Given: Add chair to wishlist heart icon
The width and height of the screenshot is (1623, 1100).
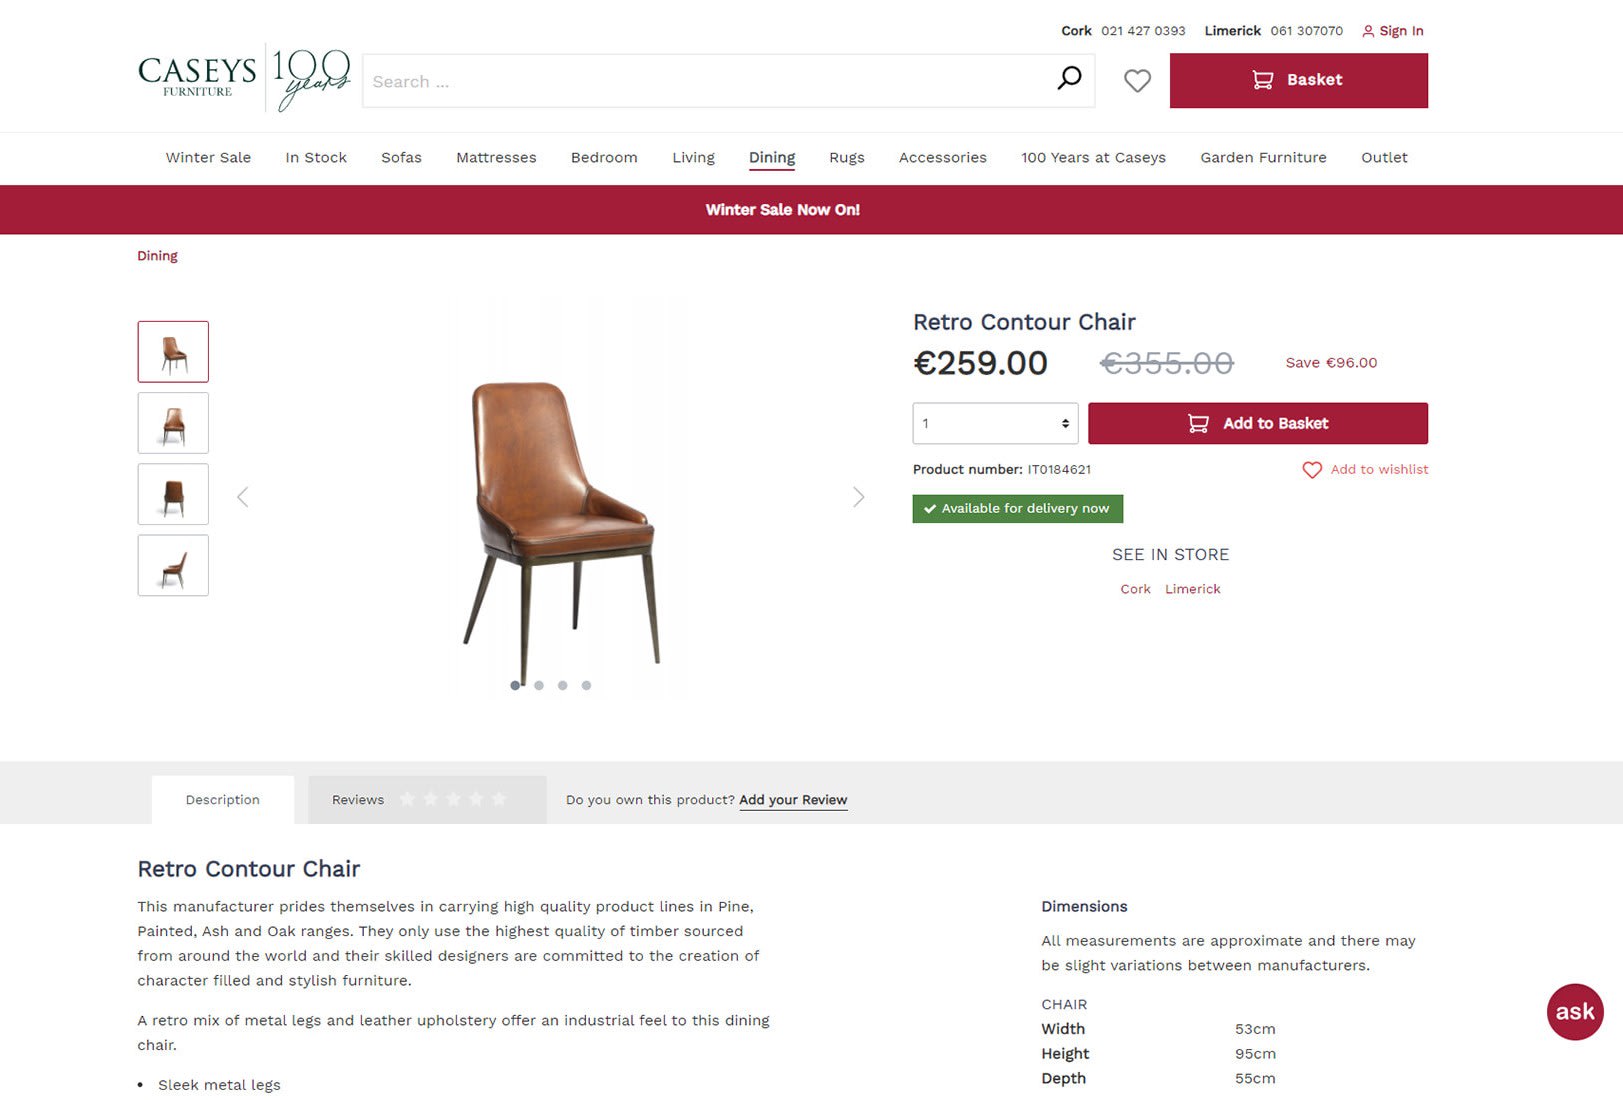Looking at the screenshot, I should coord(1312,470).
